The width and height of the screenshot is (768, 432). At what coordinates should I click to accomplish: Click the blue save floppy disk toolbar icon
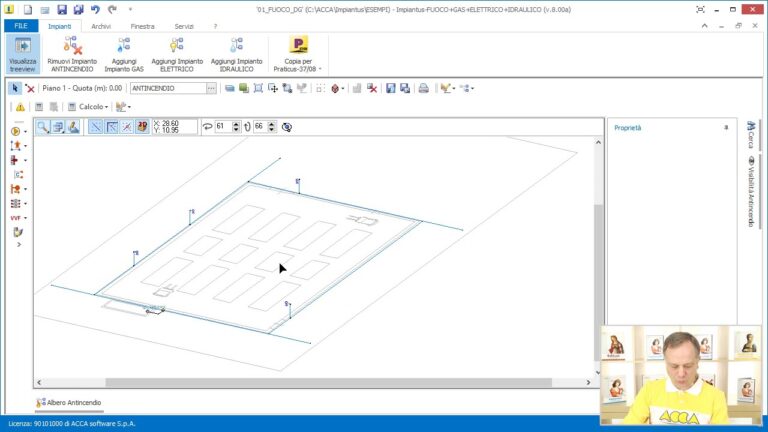(390, 88)
